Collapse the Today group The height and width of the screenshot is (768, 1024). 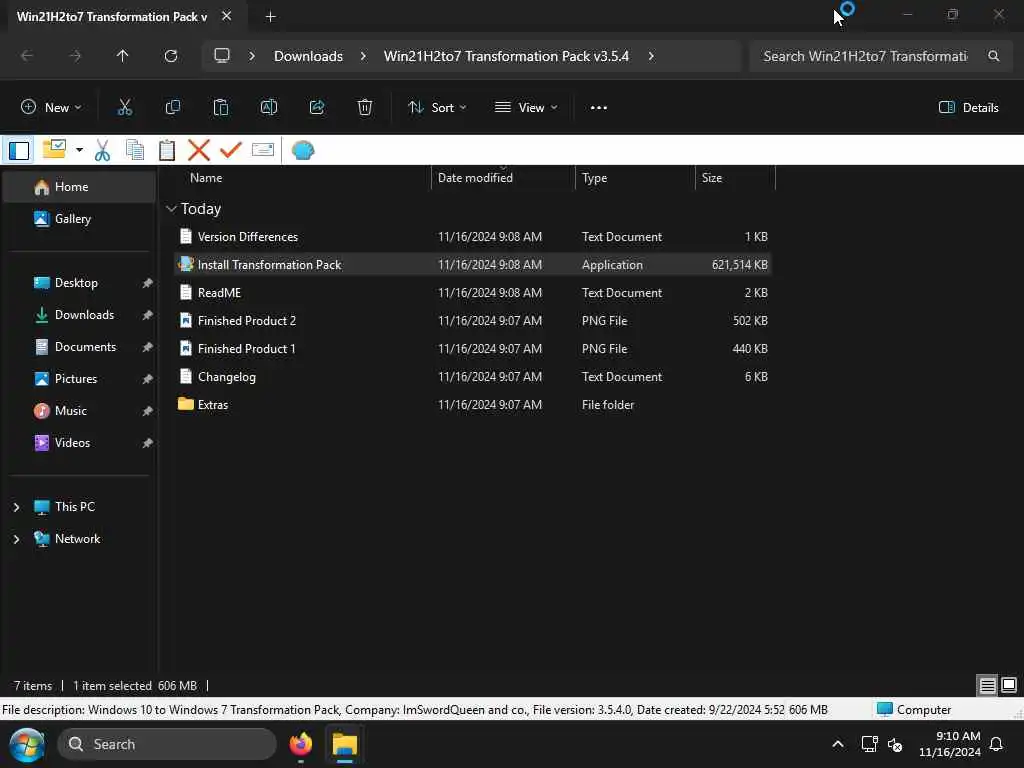coord(171,209)
